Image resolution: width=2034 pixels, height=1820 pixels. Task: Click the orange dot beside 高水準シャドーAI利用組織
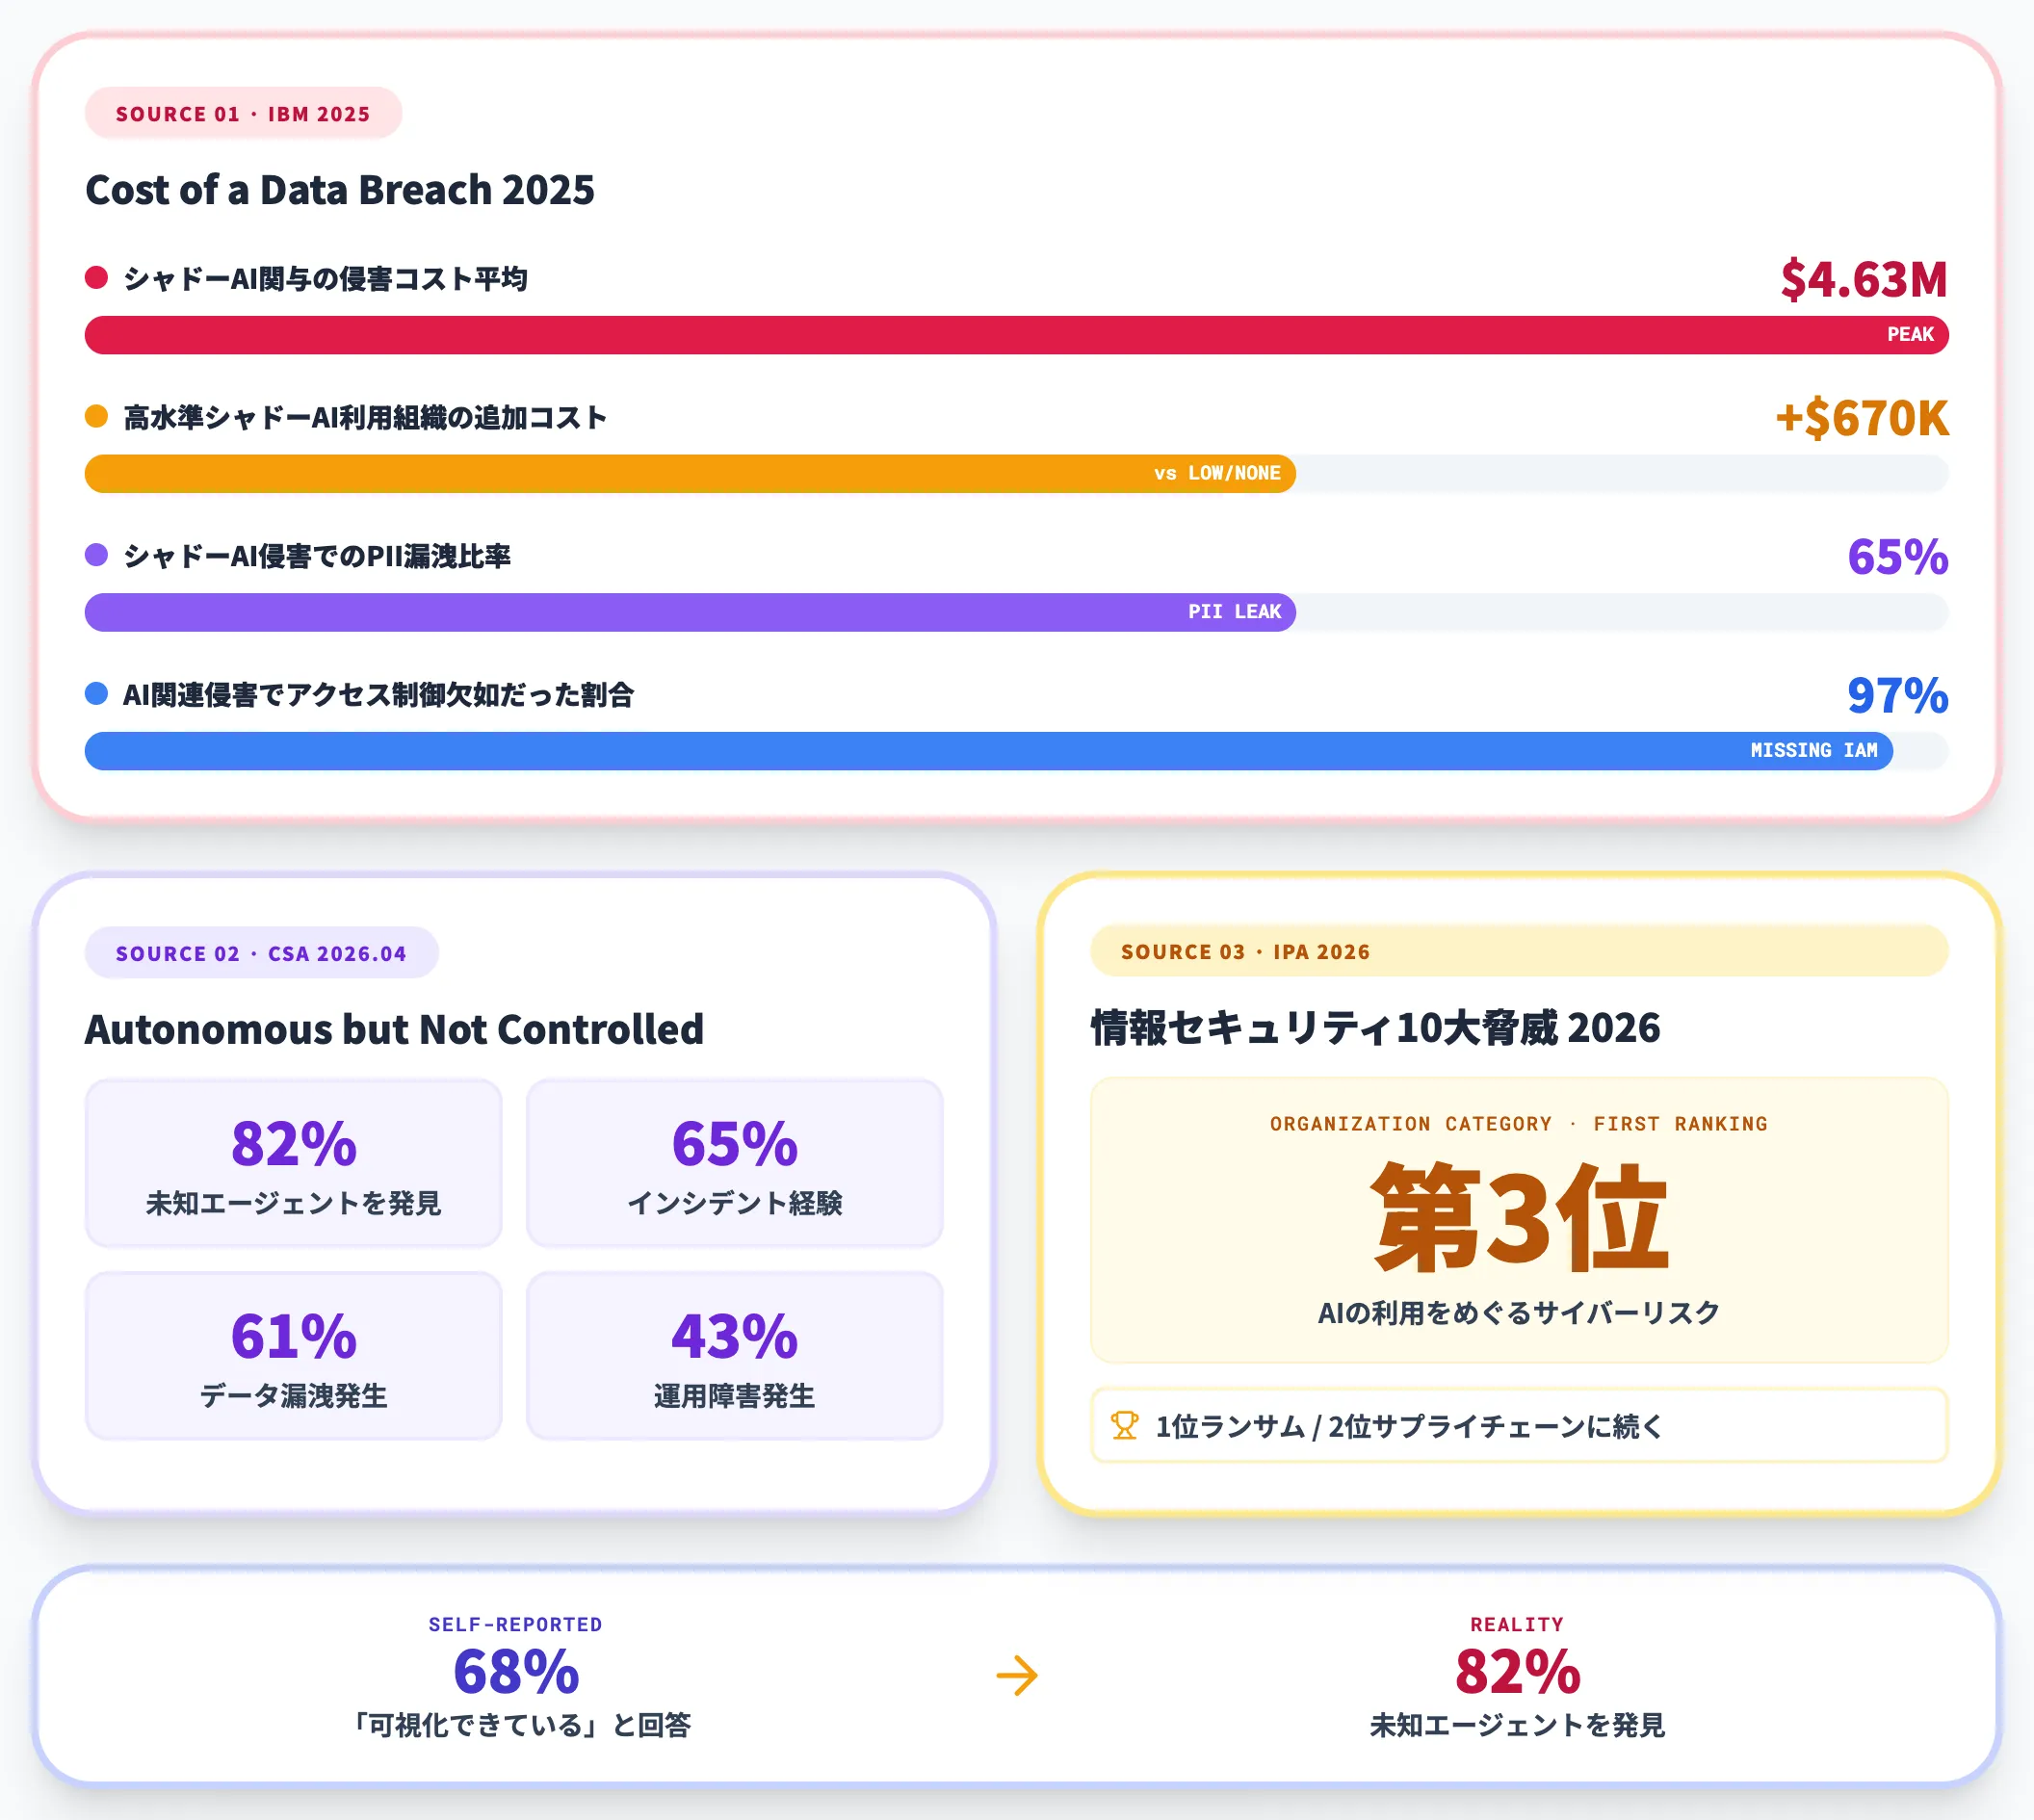(x=96, y=416)
